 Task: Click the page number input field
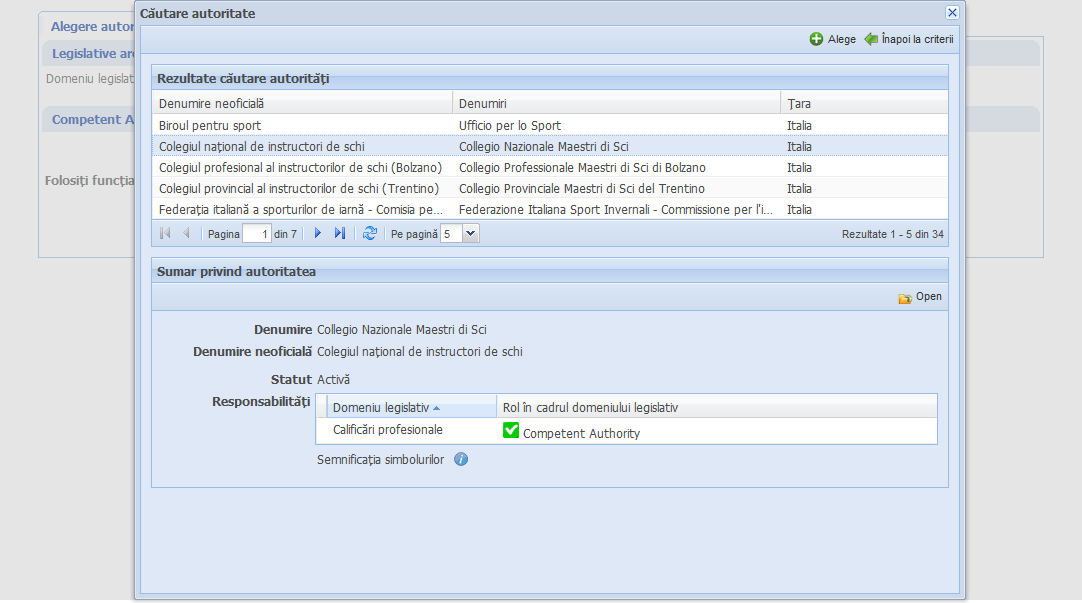pos(257,233)
